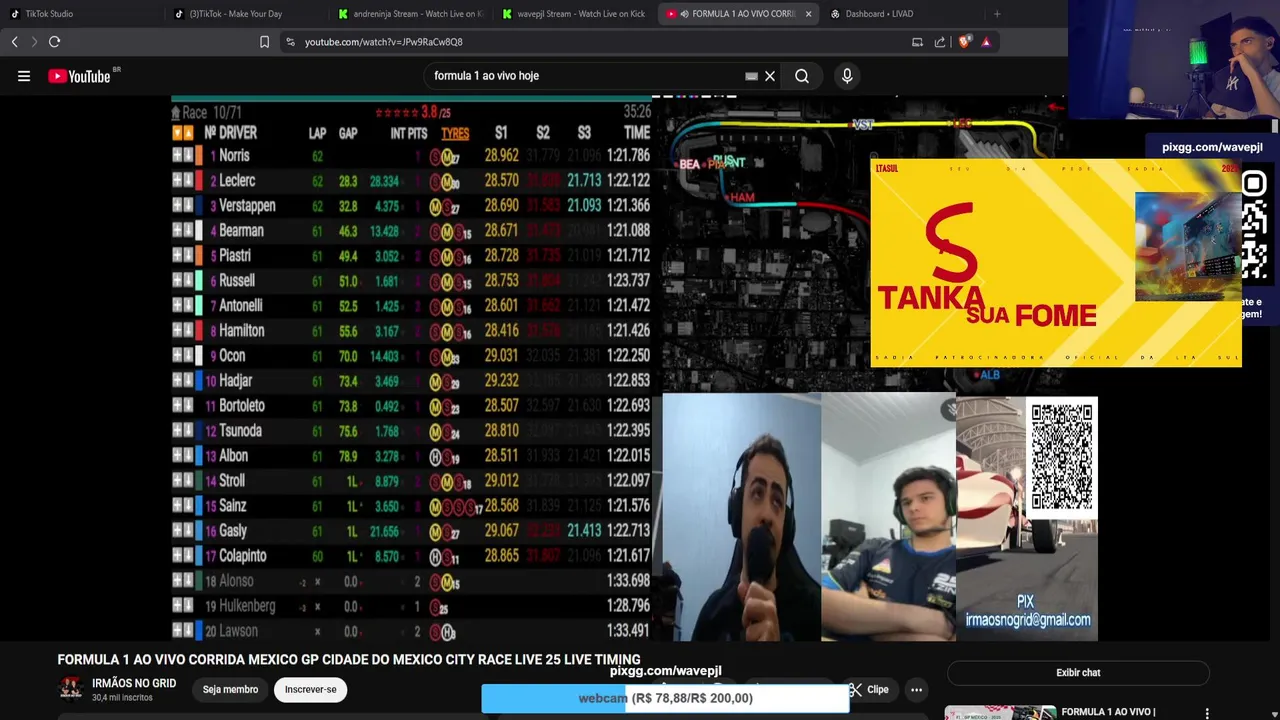Go back with the browser back arrow
Image resolution: width=1280 pixels, height=720 pixels.
(15, 42)
